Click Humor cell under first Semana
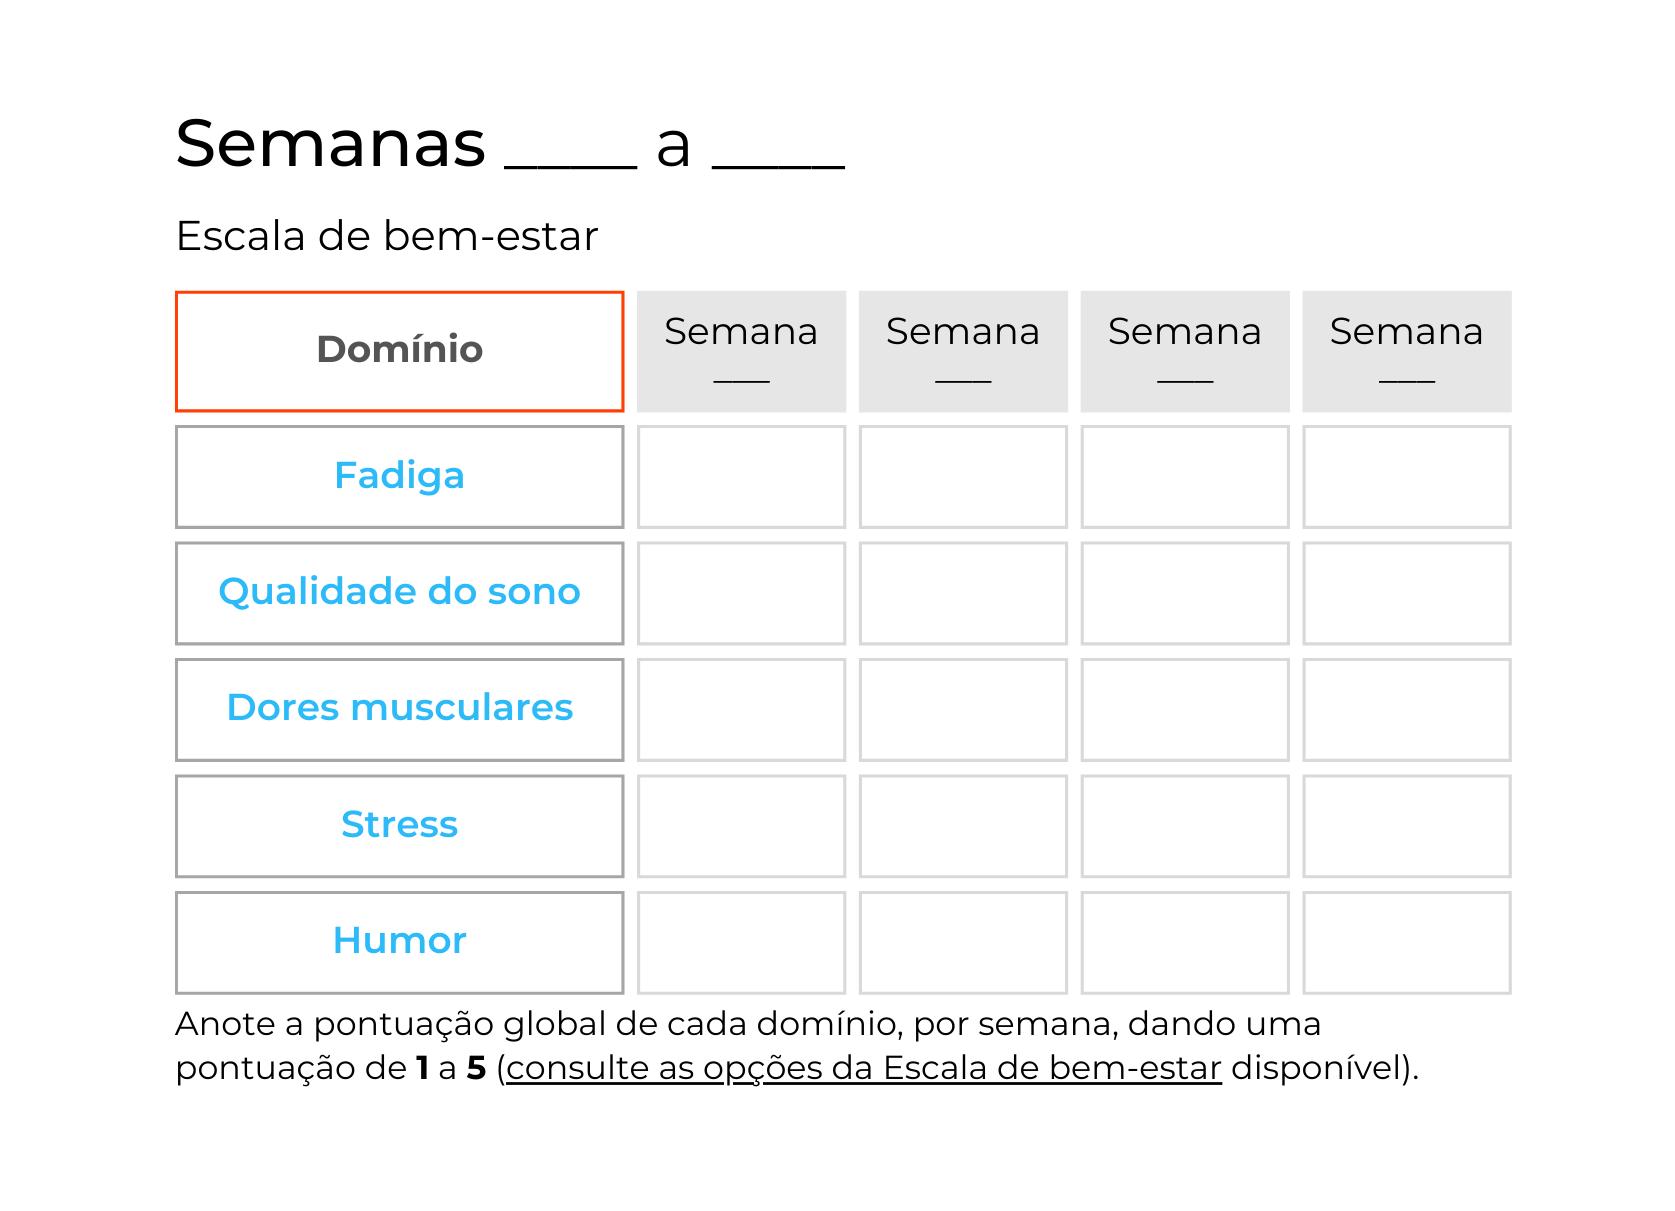The height and width of the screenshot is (1211, 1675). click(x=741, y=942)
